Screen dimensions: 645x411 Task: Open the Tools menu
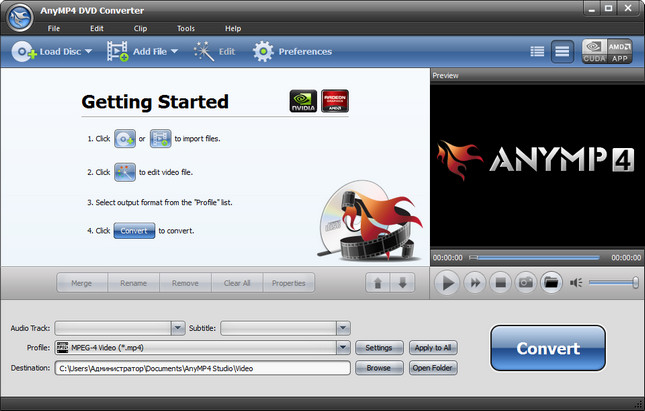click(x=186, y=28)
